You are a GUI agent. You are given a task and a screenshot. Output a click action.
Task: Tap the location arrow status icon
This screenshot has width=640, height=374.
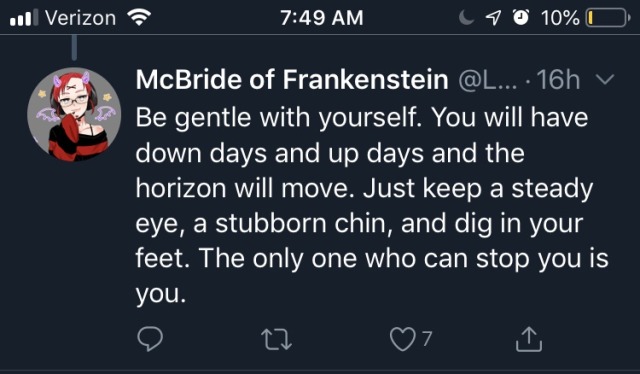pyautogui.click(x=493, y=18)
